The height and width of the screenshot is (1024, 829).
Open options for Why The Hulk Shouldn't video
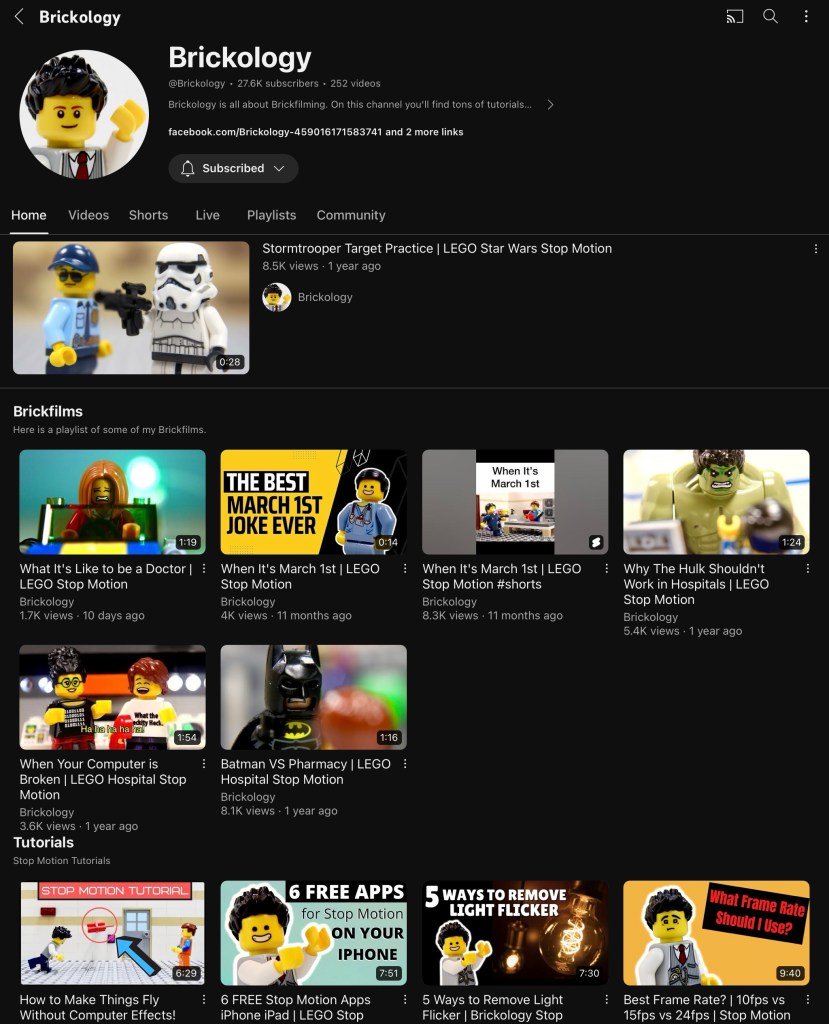pyautogui.click(x=807, y=569)
